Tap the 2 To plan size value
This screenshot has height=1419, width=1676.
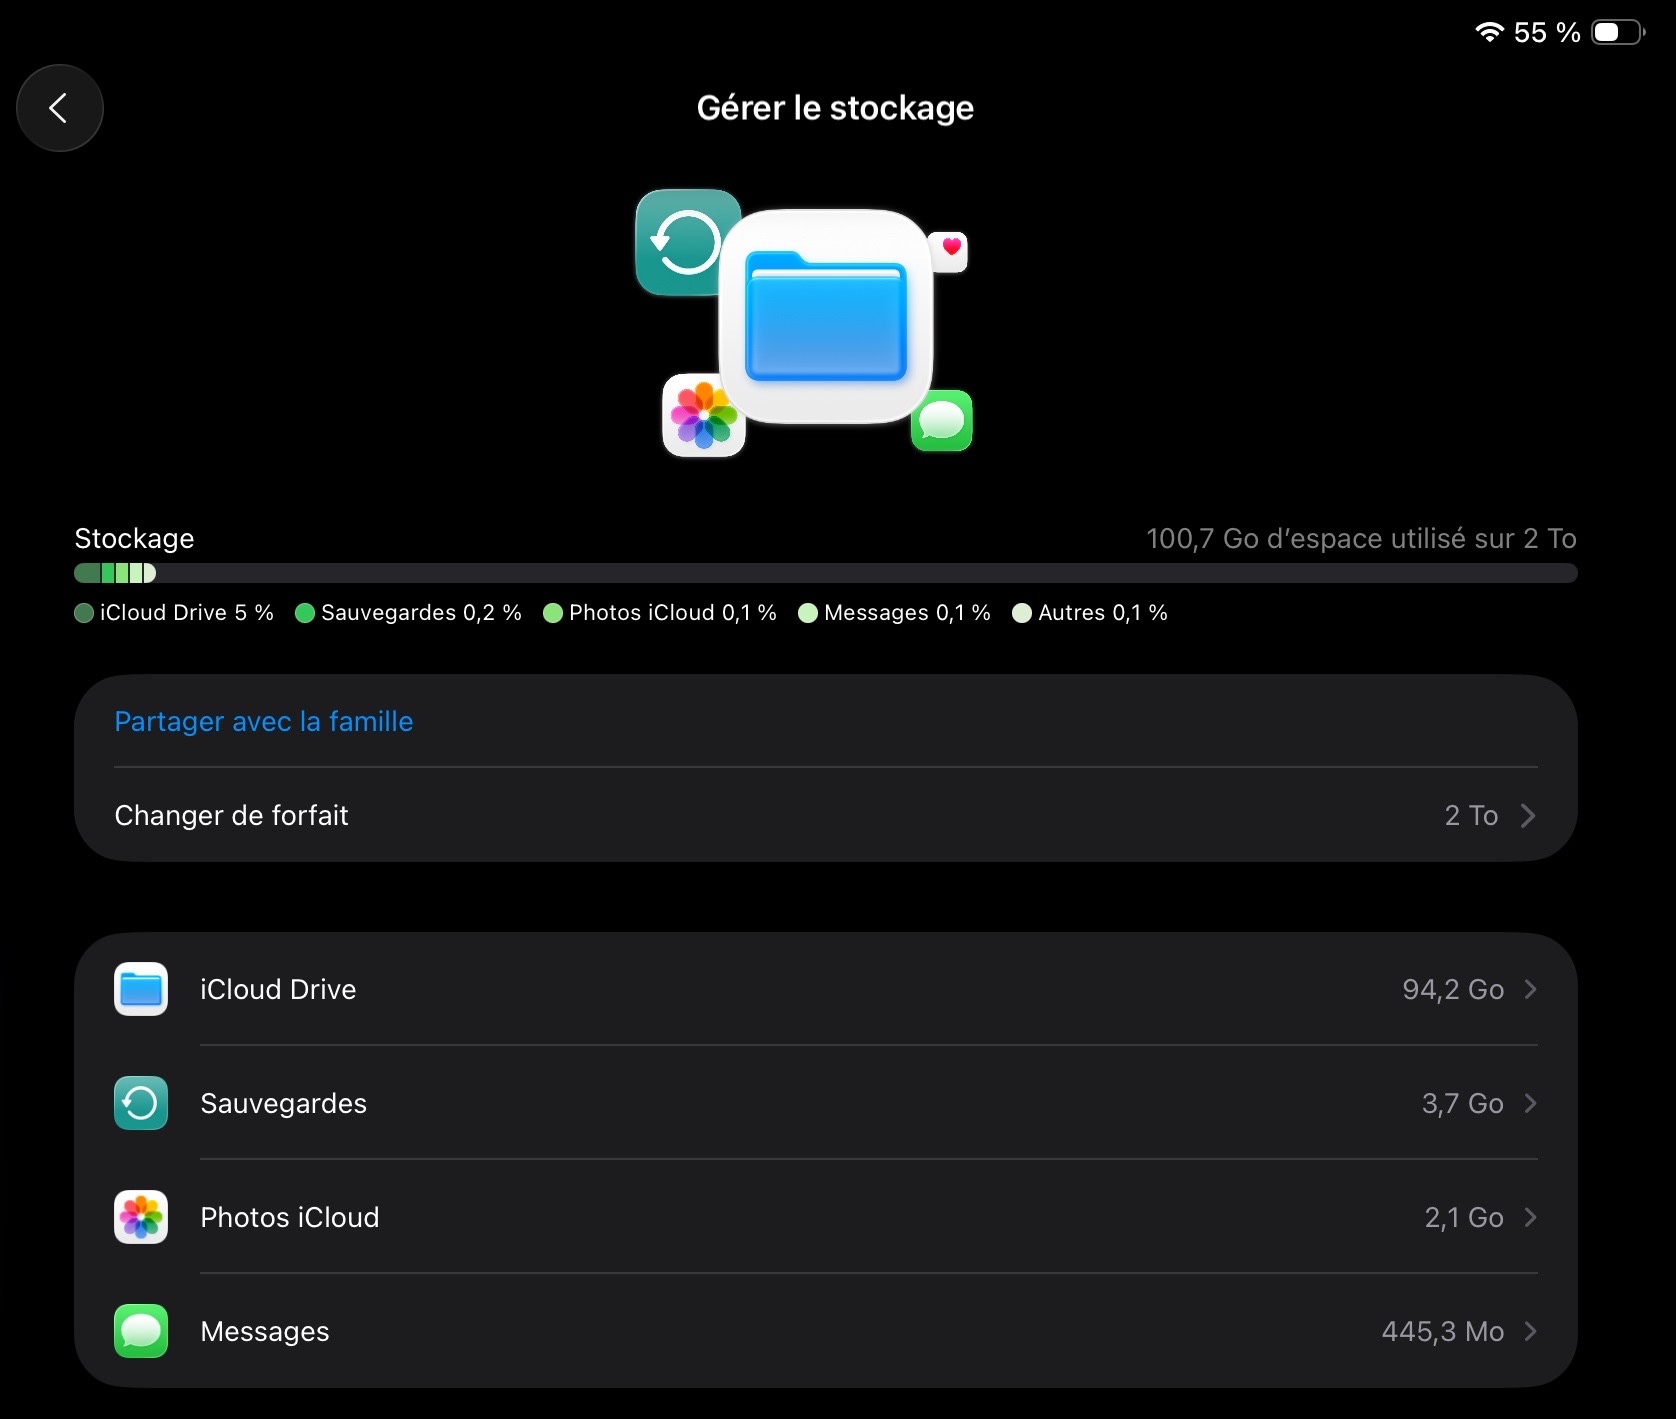point(1471,816)
